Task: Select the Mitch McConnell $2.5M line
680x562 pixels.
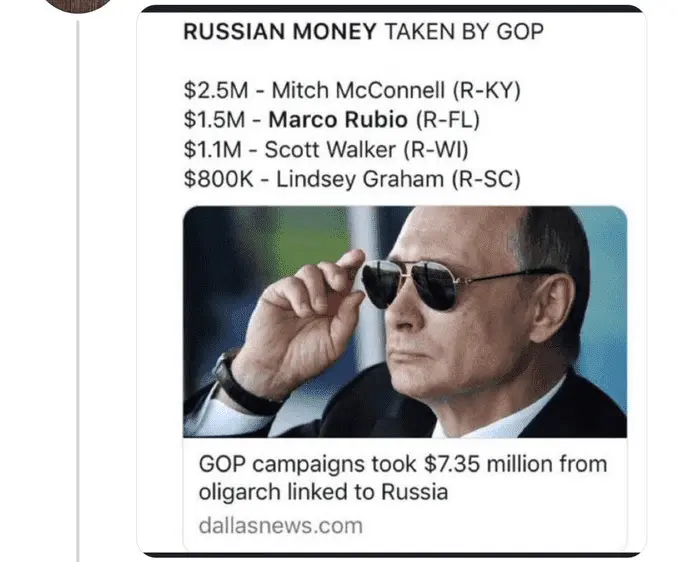Action: point(352,91)
